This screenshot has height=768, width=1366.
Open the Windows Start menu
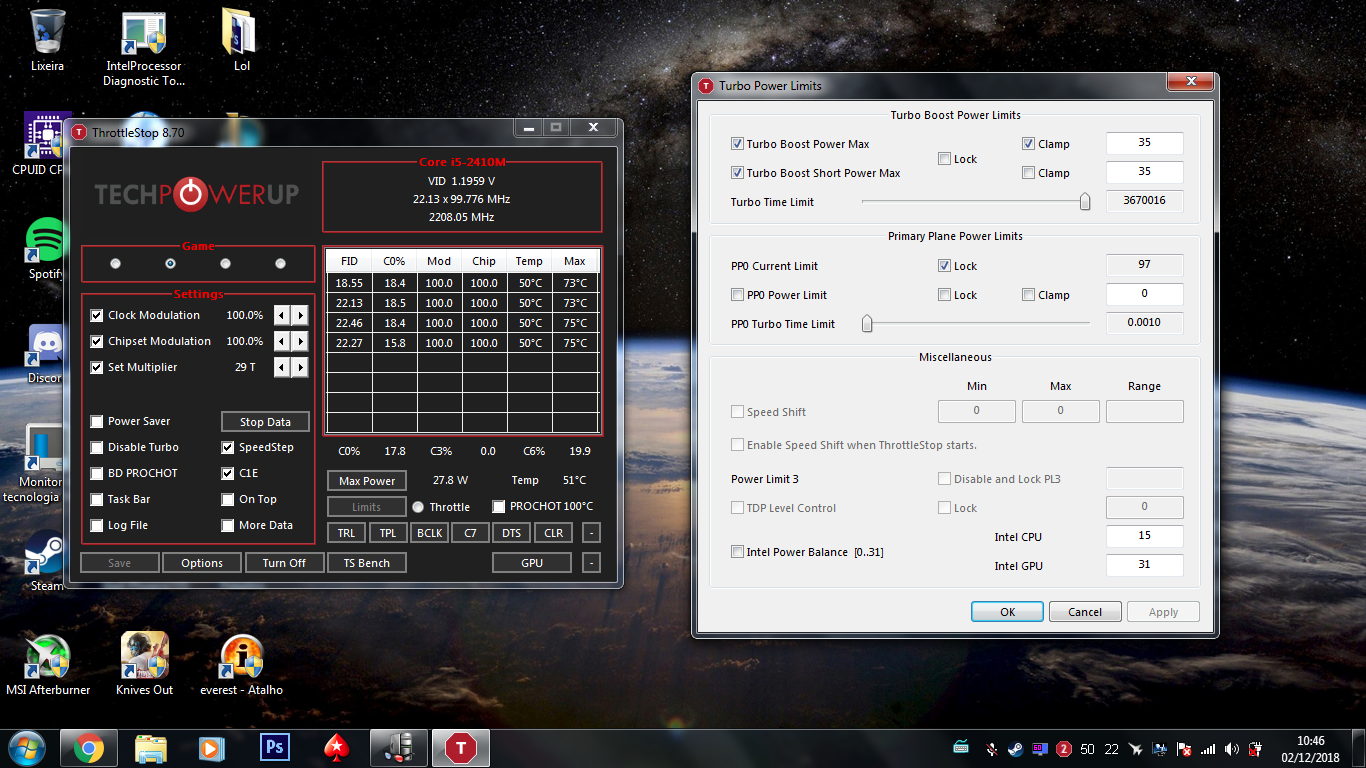[x=26, y=747]
